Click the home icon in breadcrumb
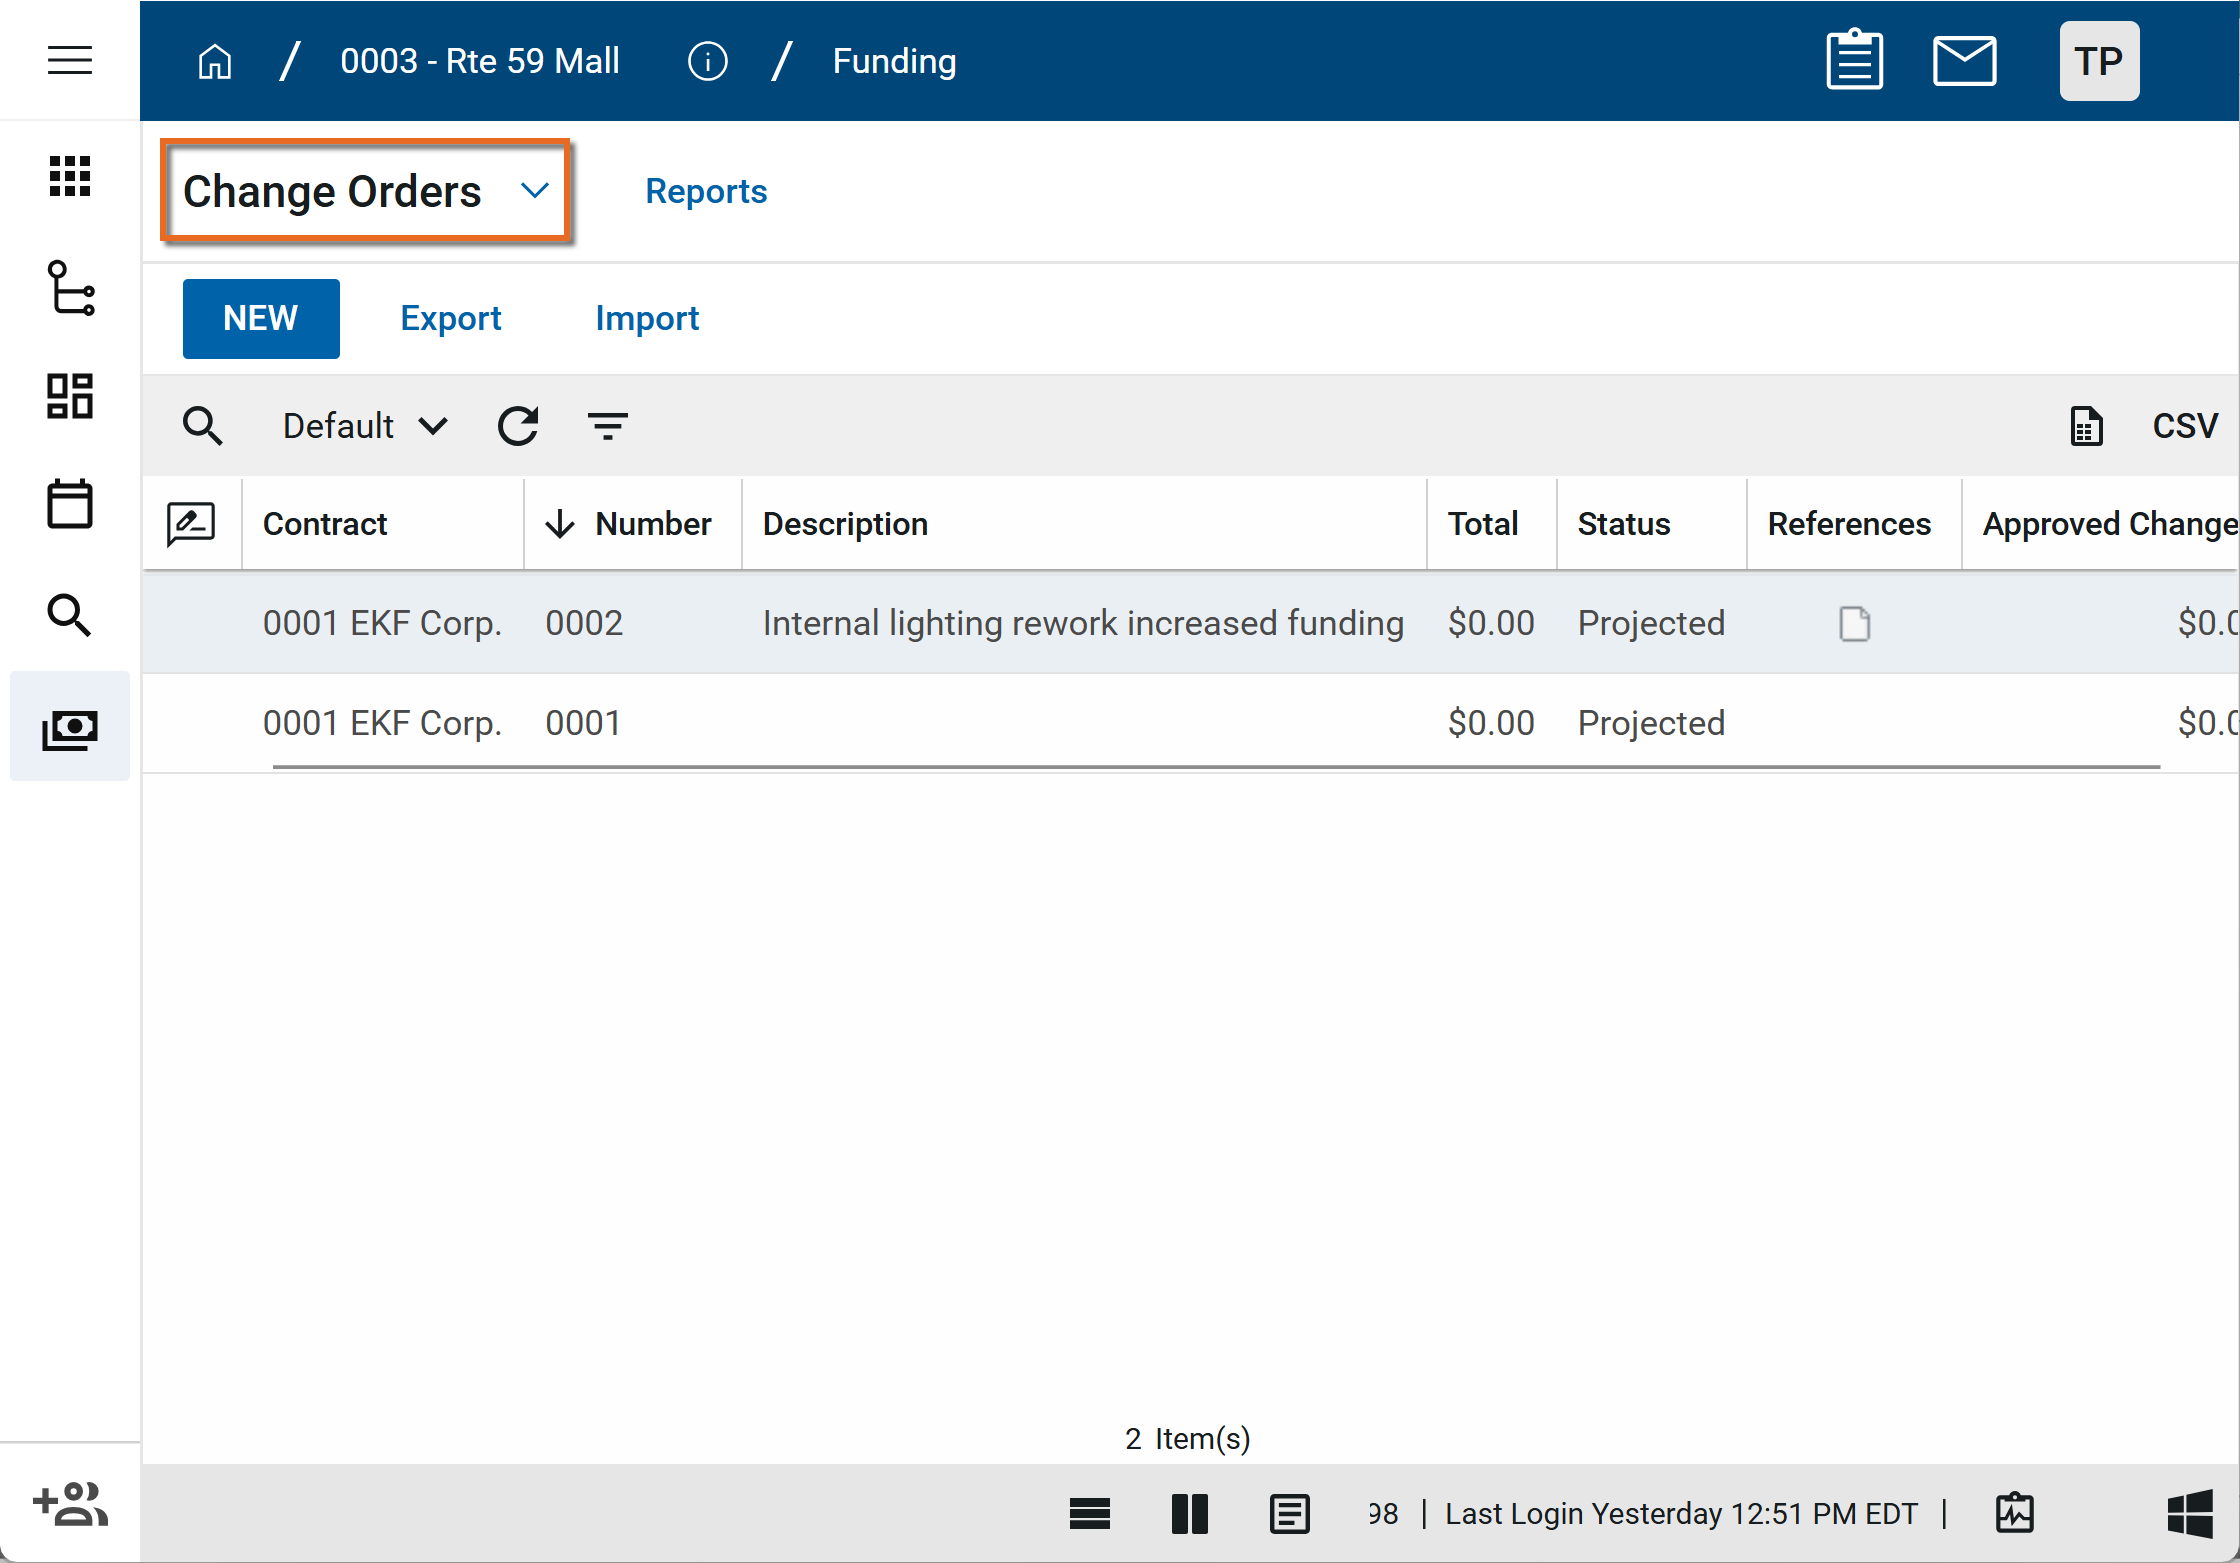Screen dimensions: 2240x1563 [x=214, y=61]
